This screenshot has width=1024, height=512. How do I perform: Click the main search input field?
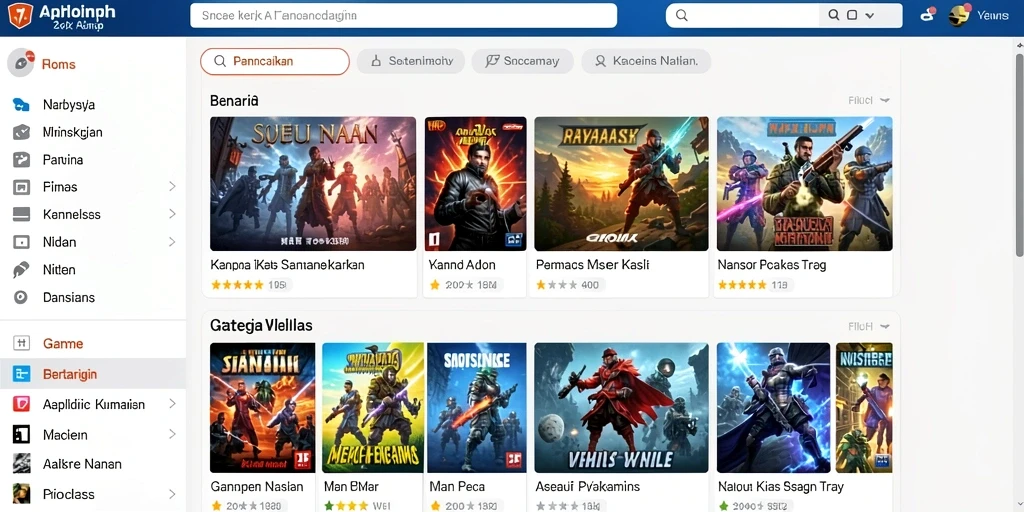(x=404, y=15)
